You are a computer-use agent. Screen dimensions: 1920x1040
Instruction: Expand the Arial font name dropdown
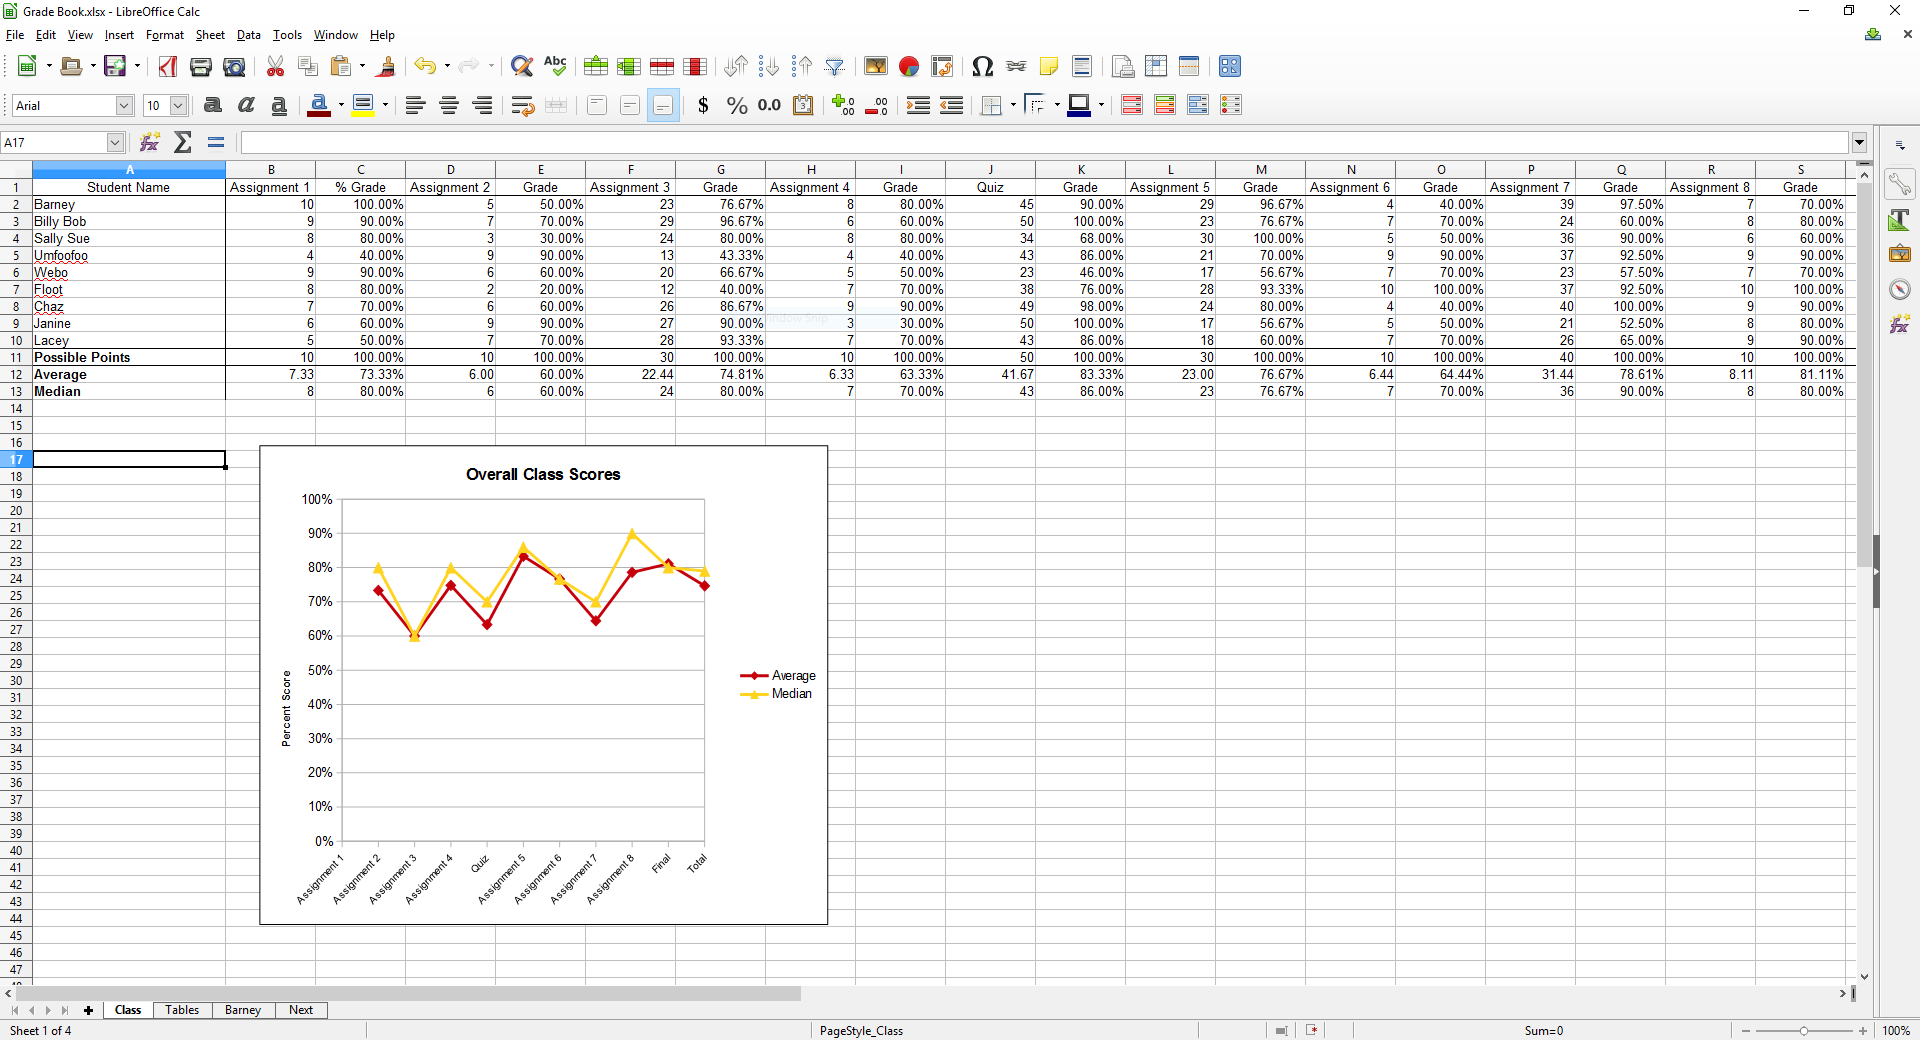[x=124, y=106]
